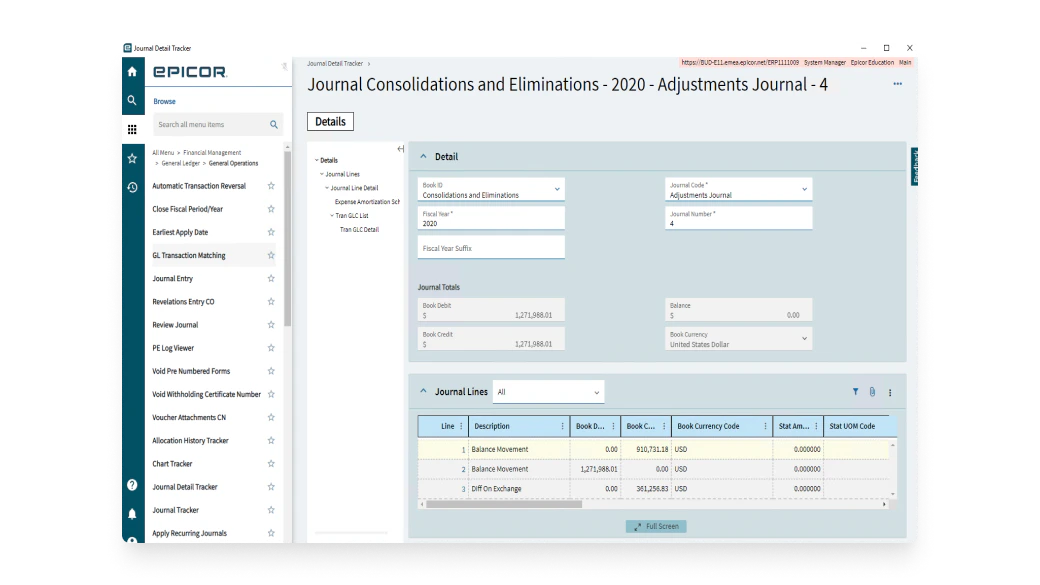This screenshot has height=585, width=1040.
Task: Favorite Journal Entry star
Action: click(x=271, y=279)
